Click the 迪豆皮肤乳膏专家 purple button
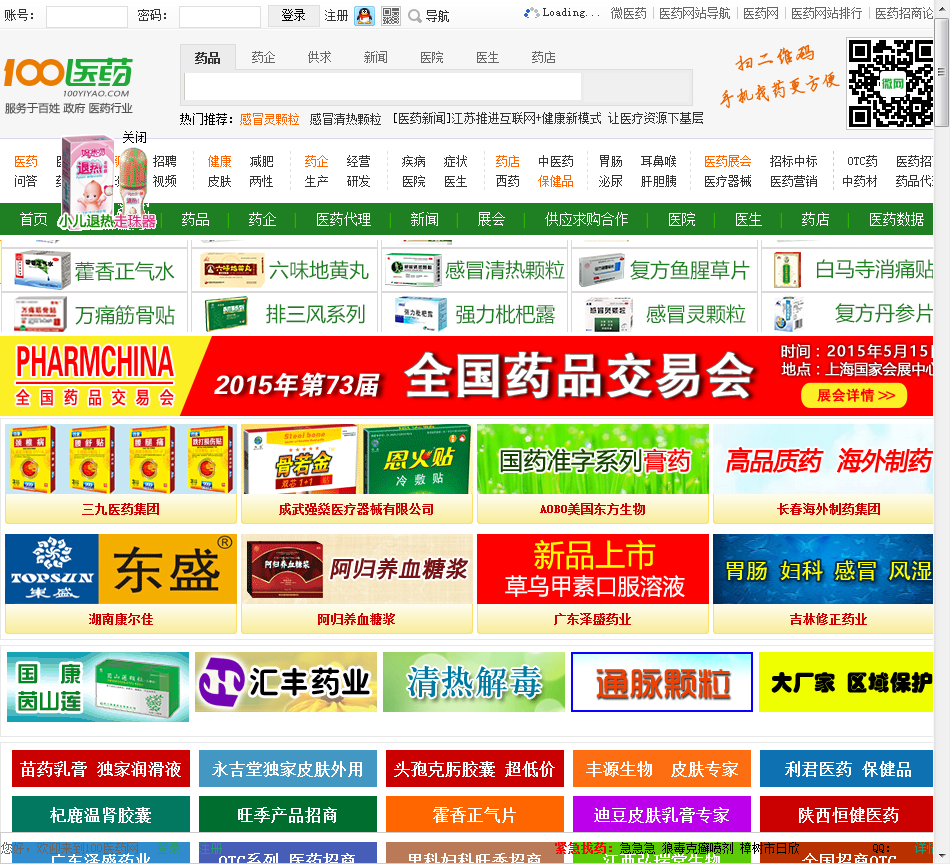This screenshot has width=950, height=864. point(662,814)
